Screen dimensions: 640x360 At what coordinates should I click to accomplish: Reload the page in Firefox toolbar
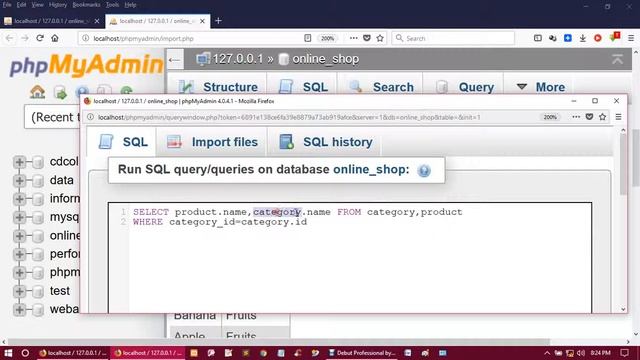40,38
